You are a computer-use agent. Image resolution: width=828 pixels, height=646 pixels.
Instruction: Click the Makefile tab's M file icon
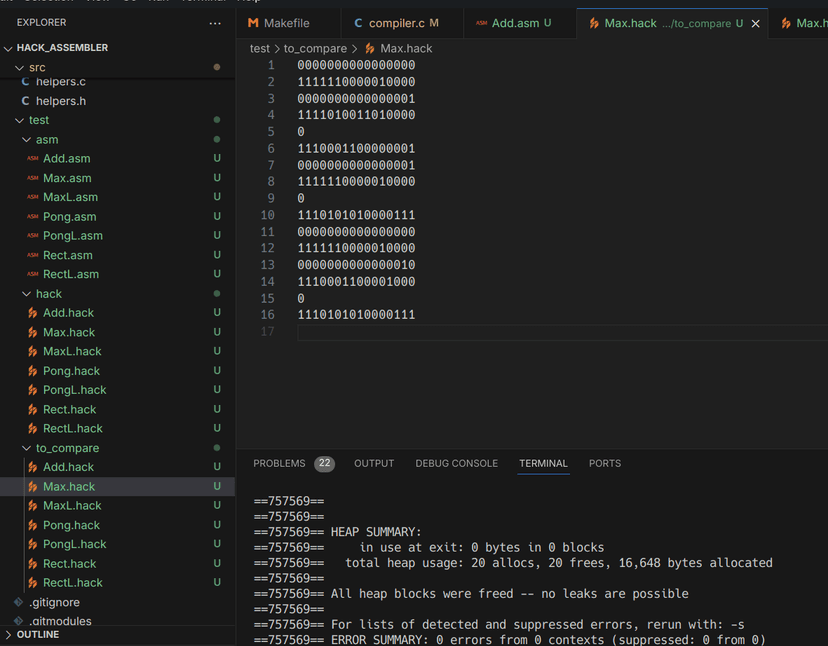(253, 23)
